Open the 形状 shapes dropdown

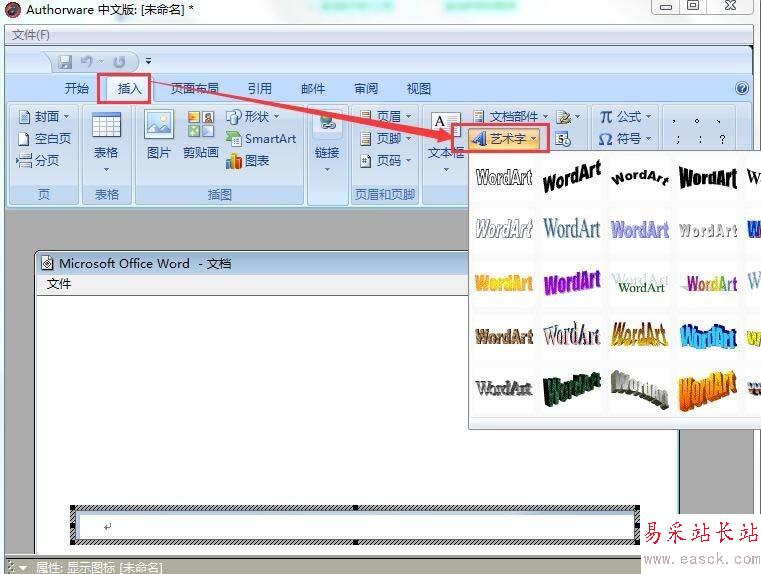click(252, 116)
